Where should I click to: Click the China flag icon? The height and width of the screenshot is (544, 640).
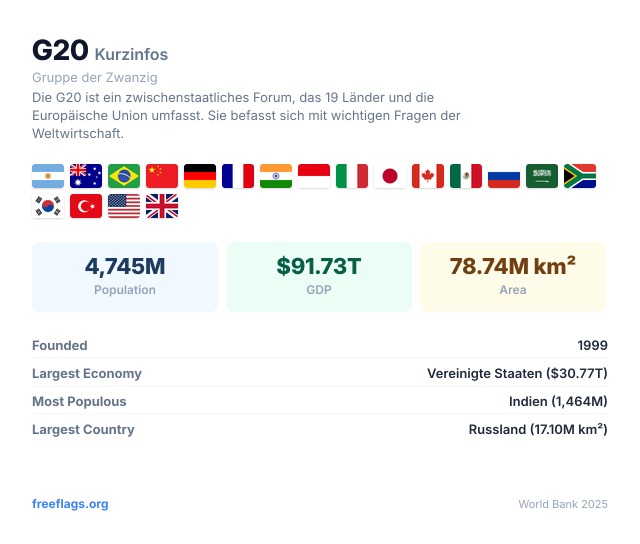point(162,176)
